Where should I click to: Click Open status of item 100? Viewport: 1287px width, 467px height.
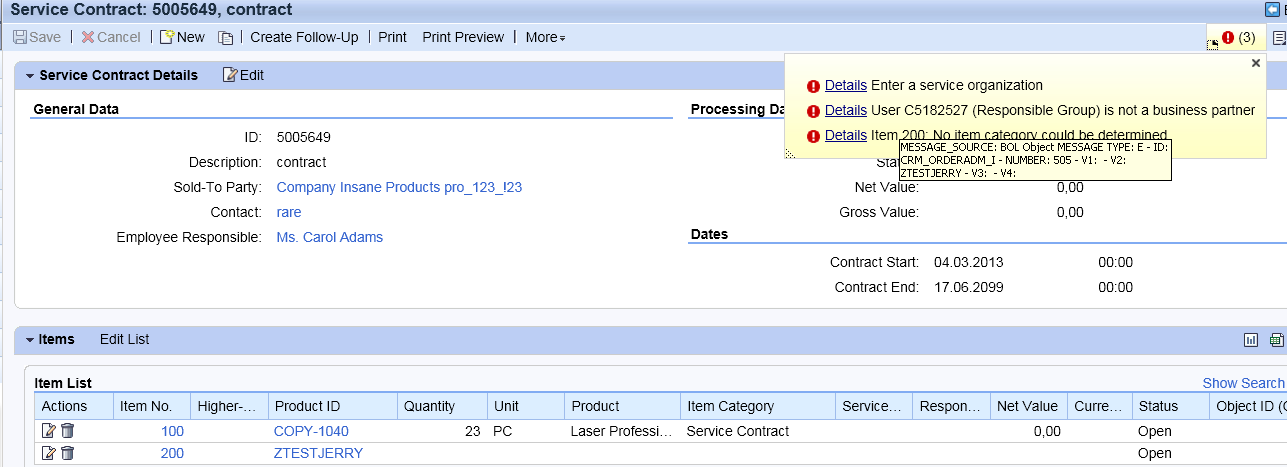click(1155, 431)
